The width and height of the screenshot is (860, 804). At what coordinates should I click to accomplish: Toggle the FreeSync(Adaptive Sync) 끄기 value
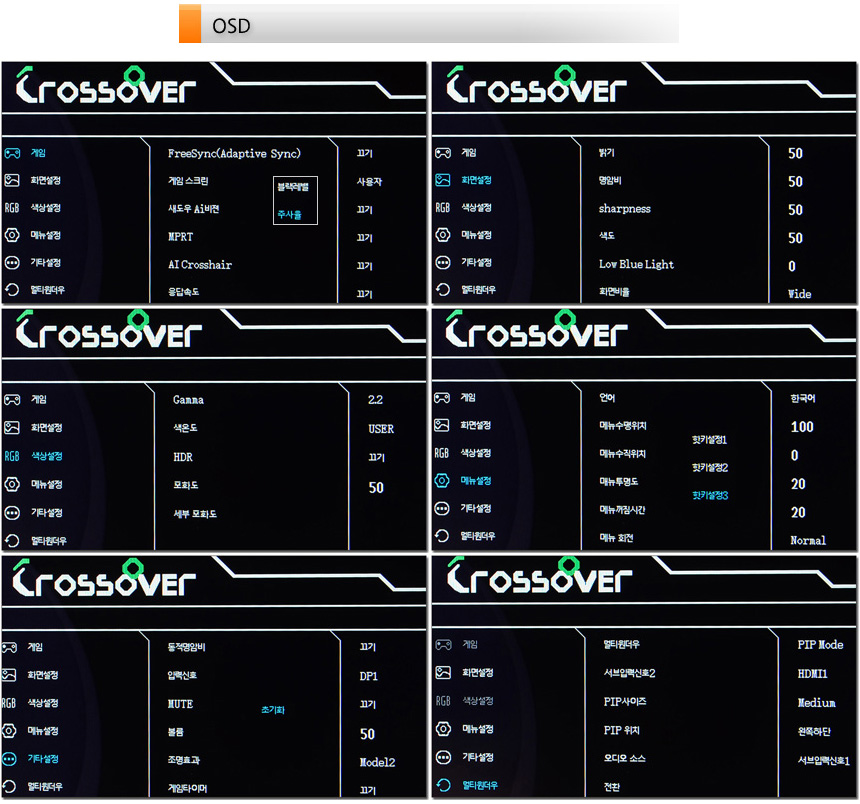(x=364, y=154)
